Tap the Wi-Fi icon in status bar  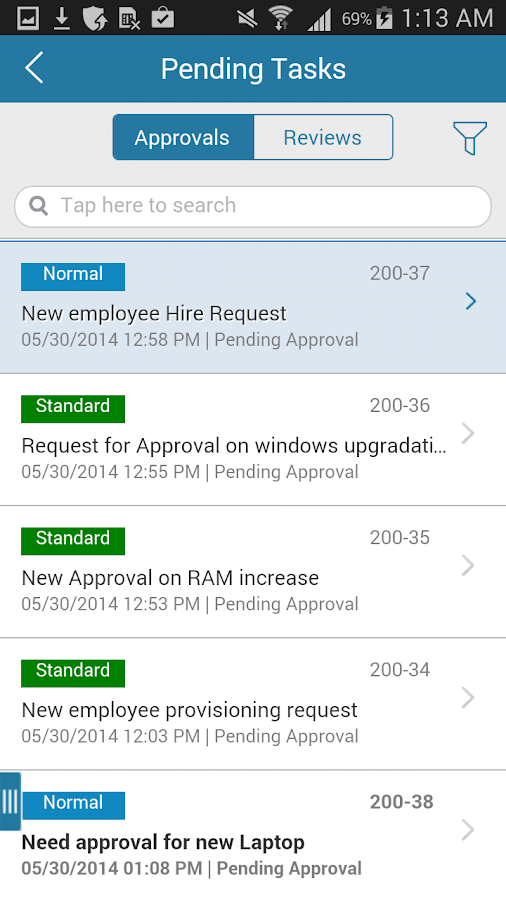point(281,18)
